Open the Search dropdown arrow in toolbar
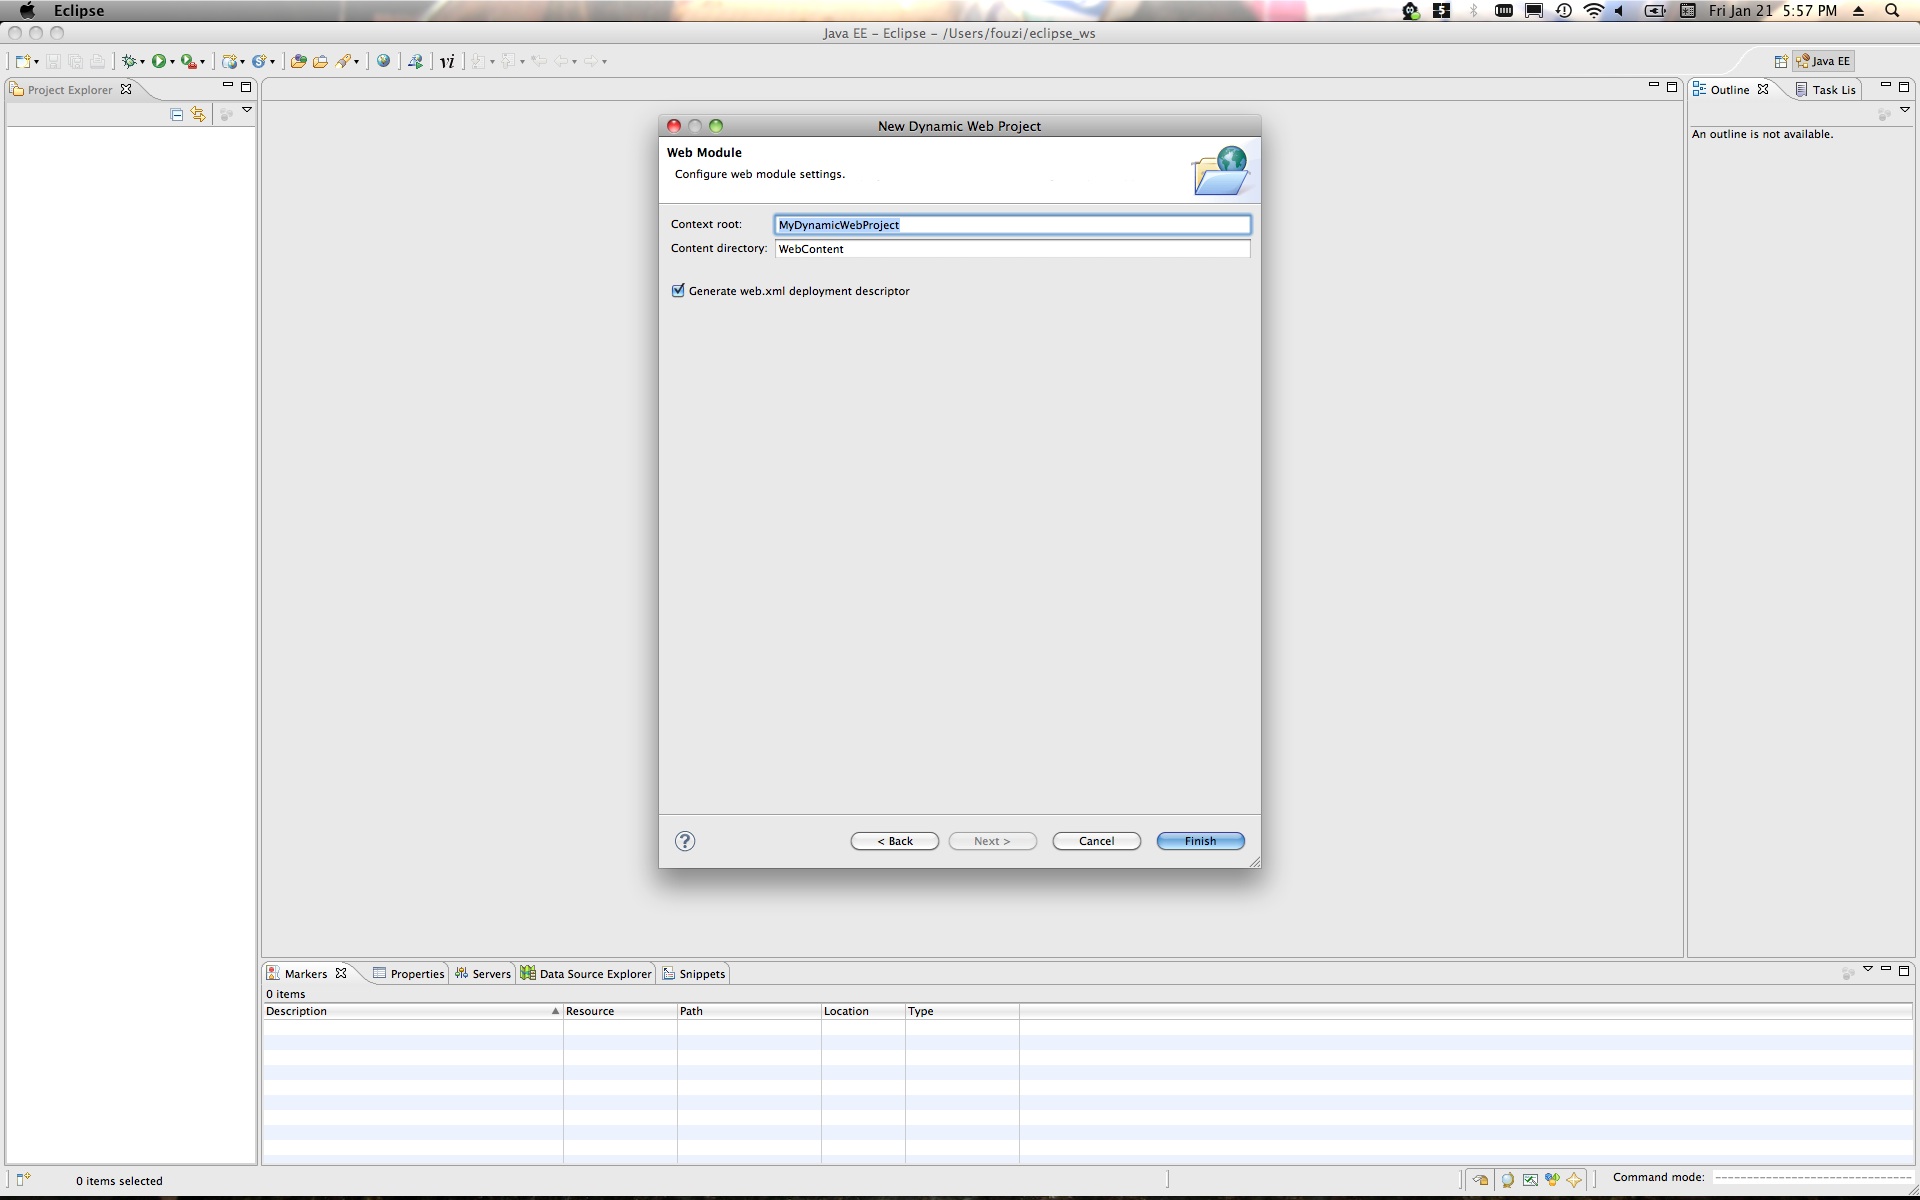The height and width of the screenshot is (1200, 1920). pyautogui.click(x=356, y=62)
